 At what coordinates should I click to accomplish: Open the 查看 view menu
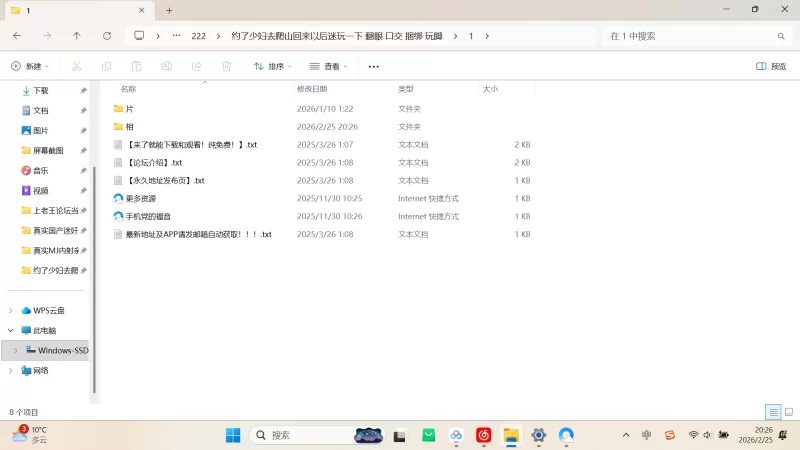coord(328,66)
